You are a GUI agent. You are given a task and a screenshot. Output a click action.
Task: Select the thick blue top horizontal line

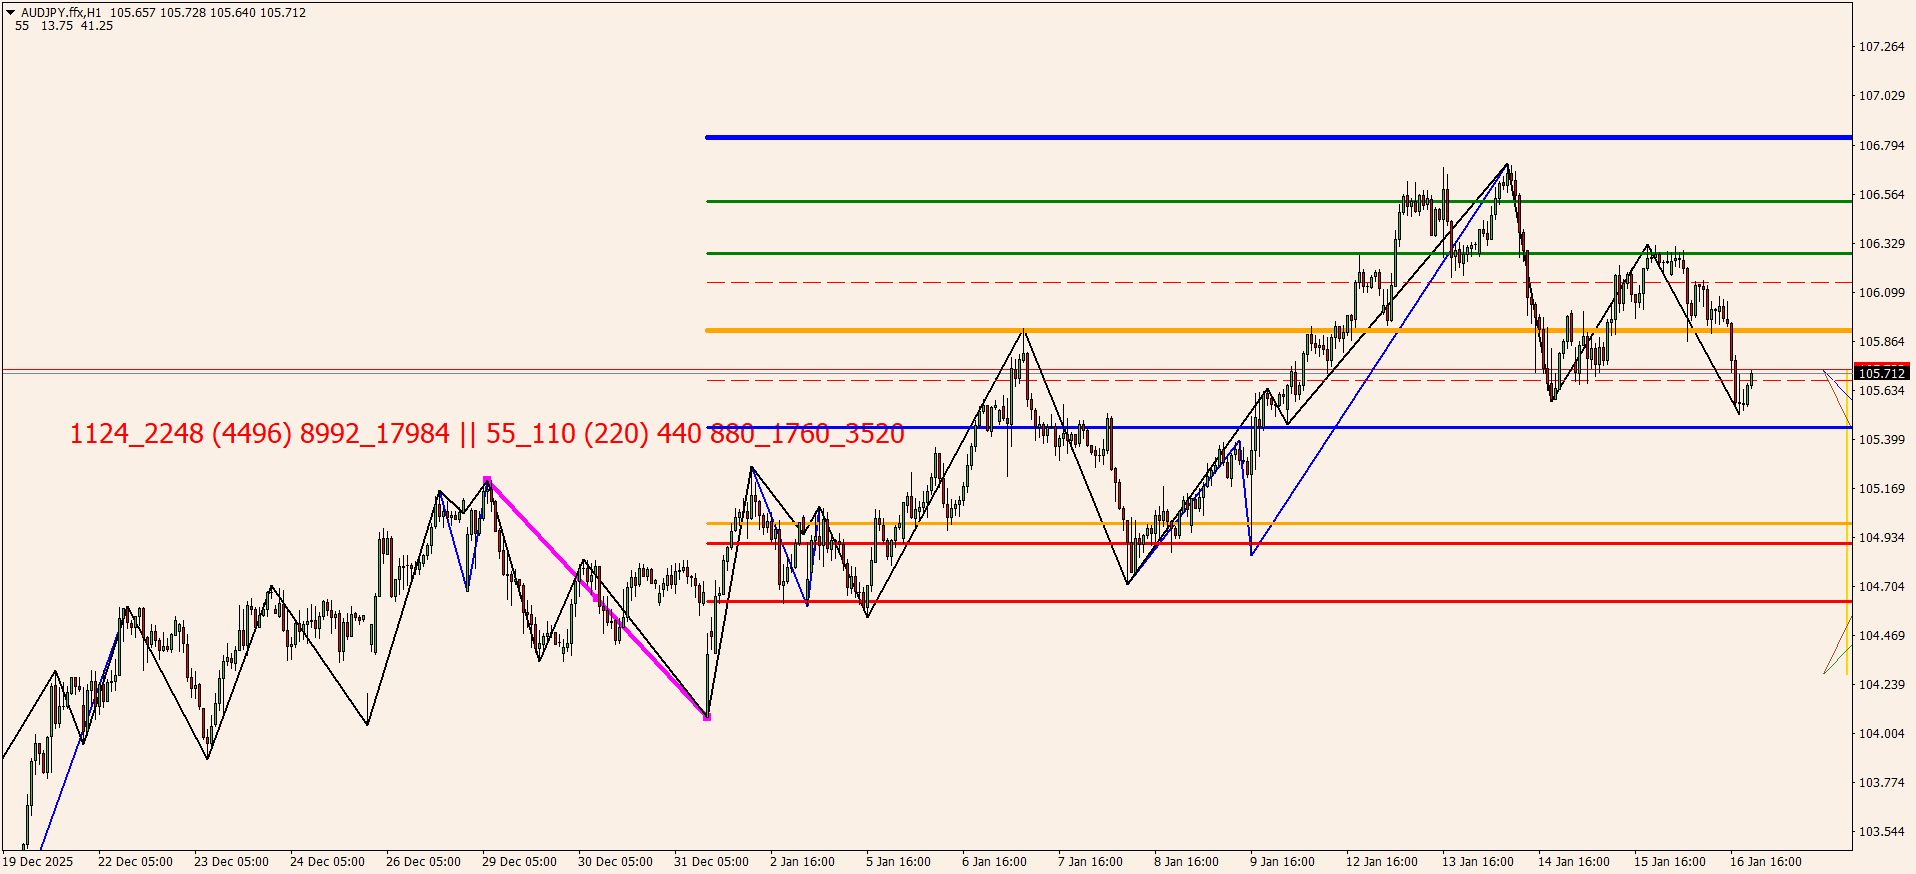[x=1200, y=137]
